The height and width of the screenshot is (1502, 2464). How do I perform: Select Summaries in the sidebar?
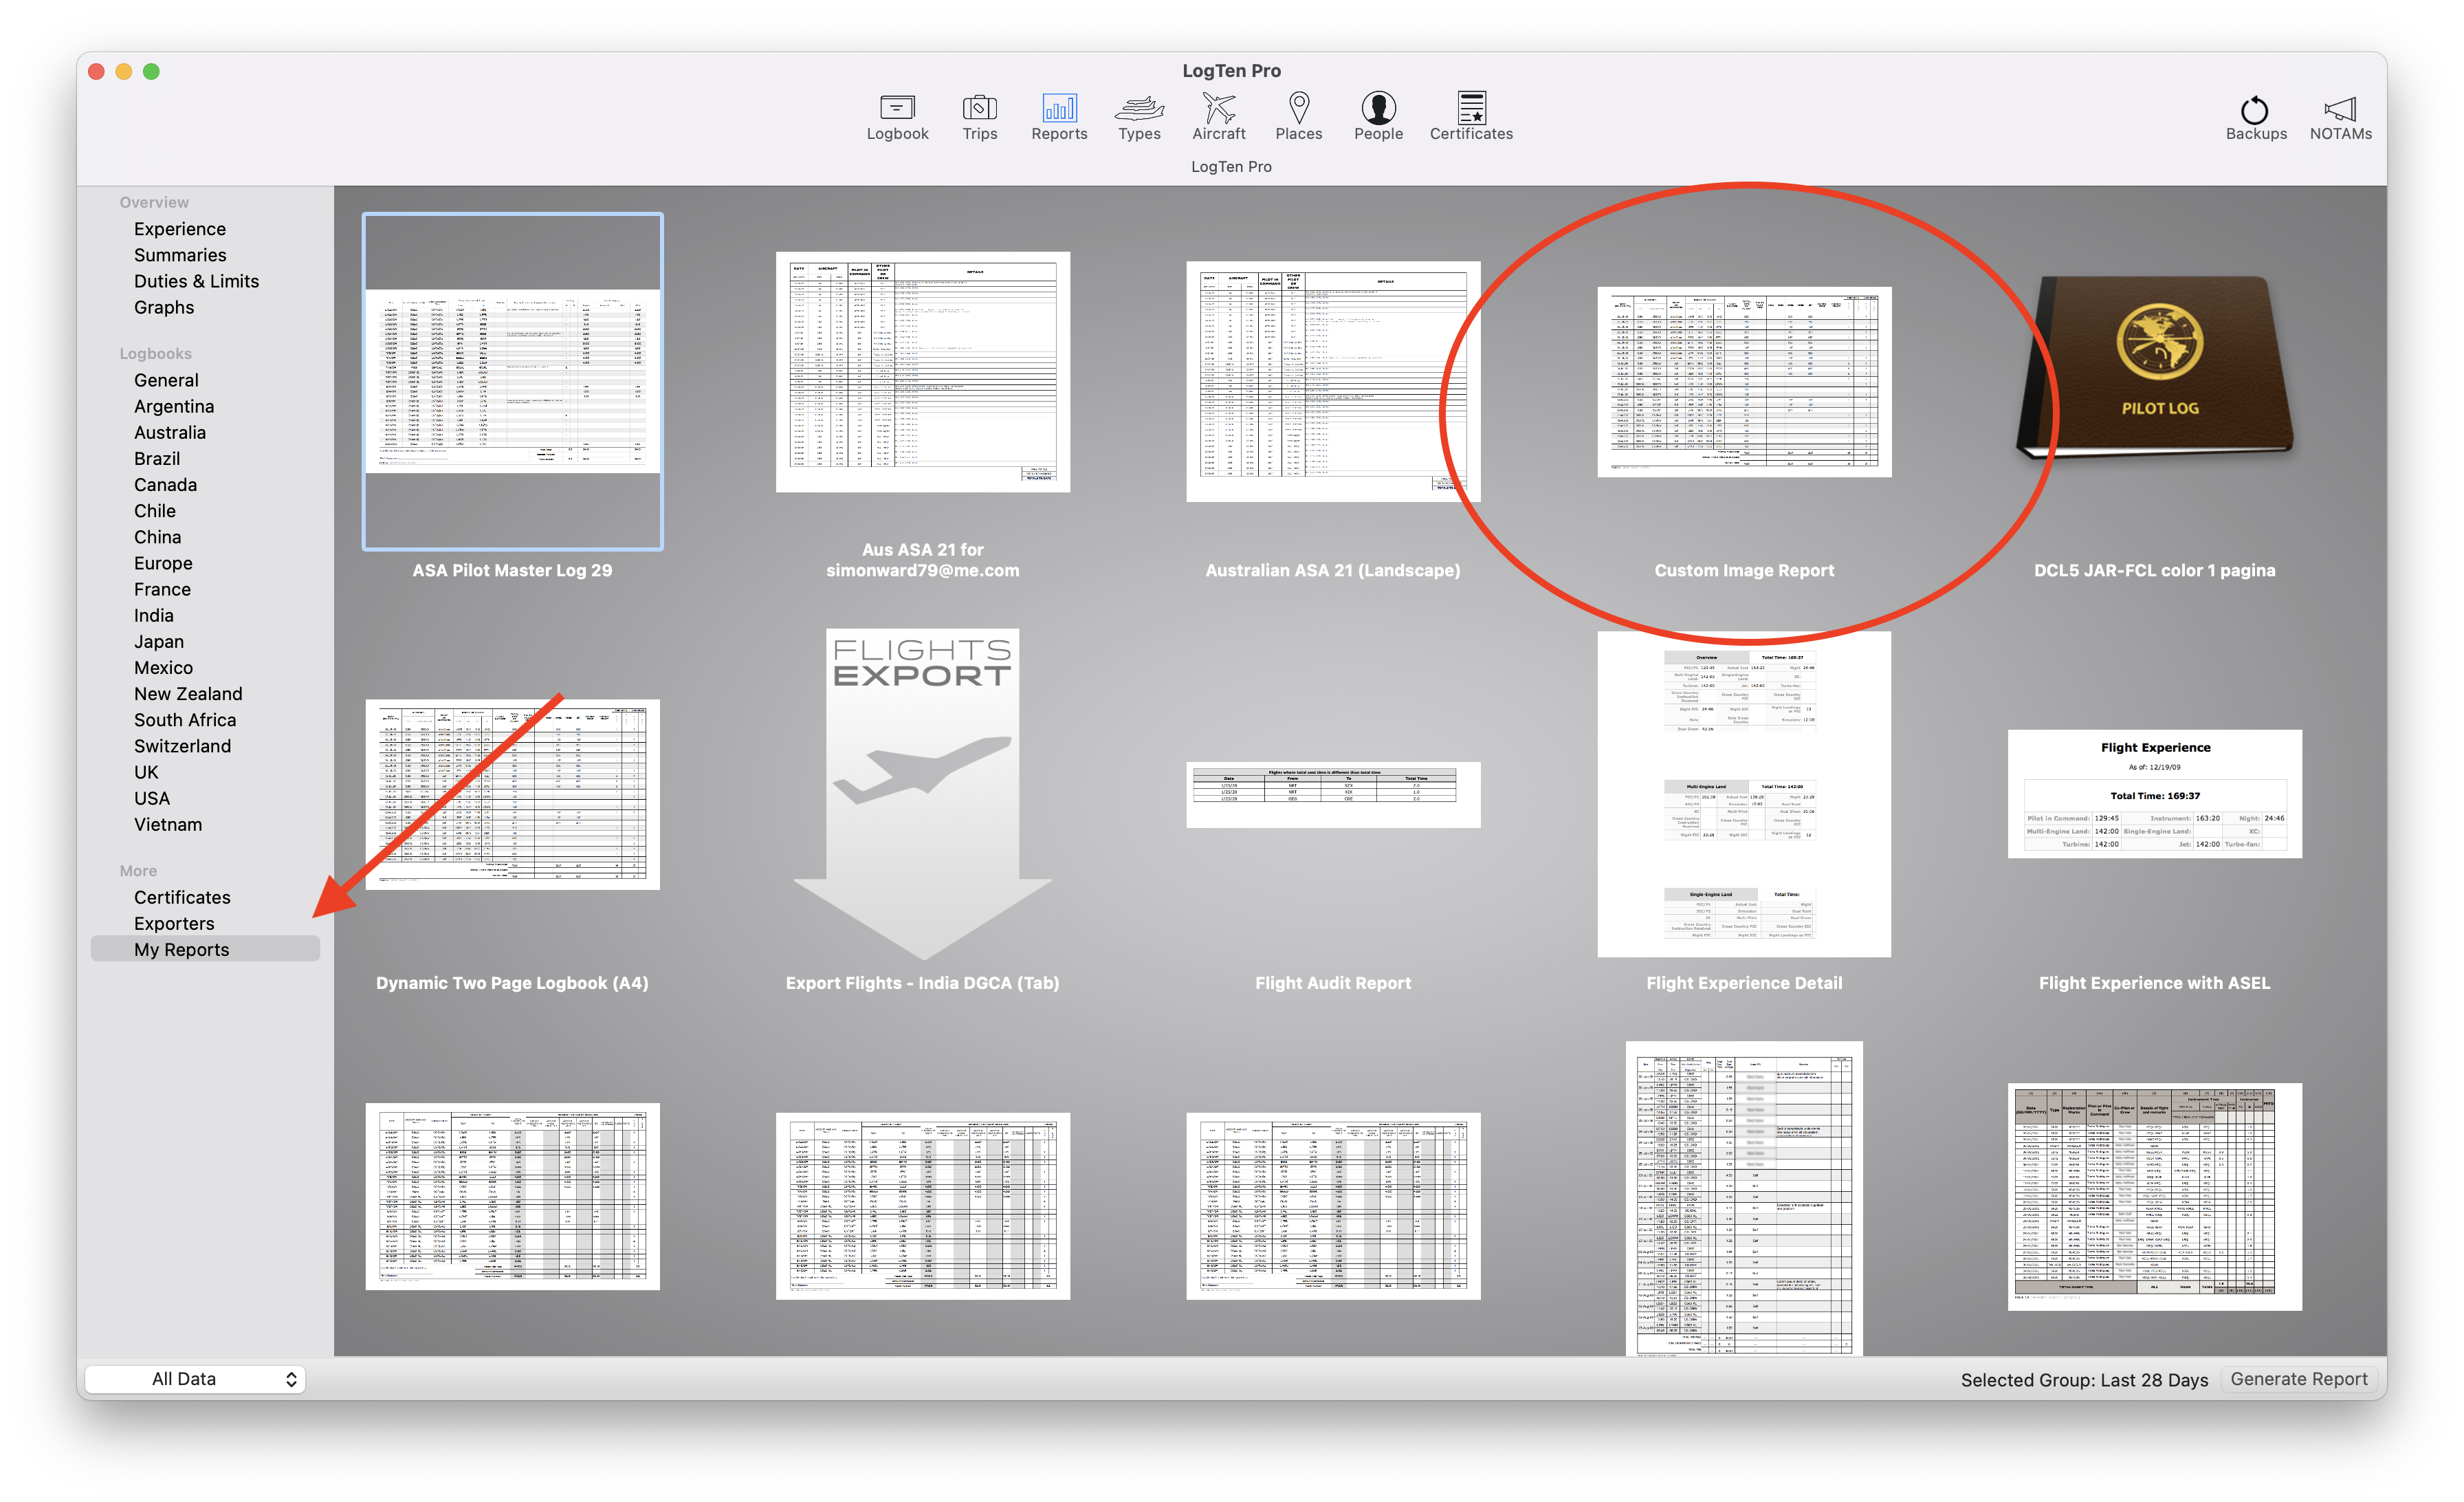click(x=180, y=255)
